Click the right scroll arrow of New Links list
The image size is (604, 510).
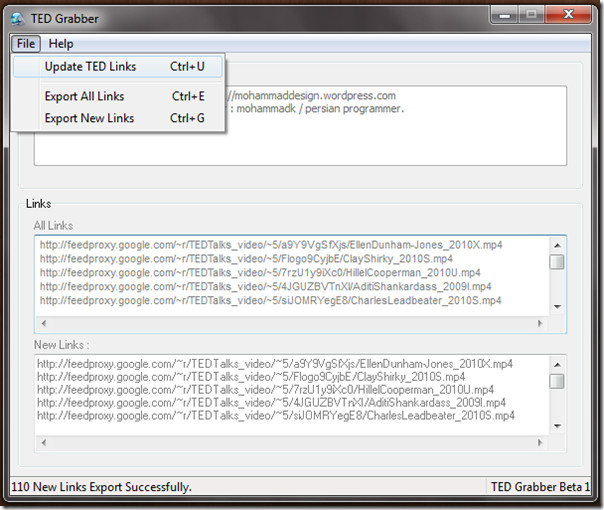(540, 443)
